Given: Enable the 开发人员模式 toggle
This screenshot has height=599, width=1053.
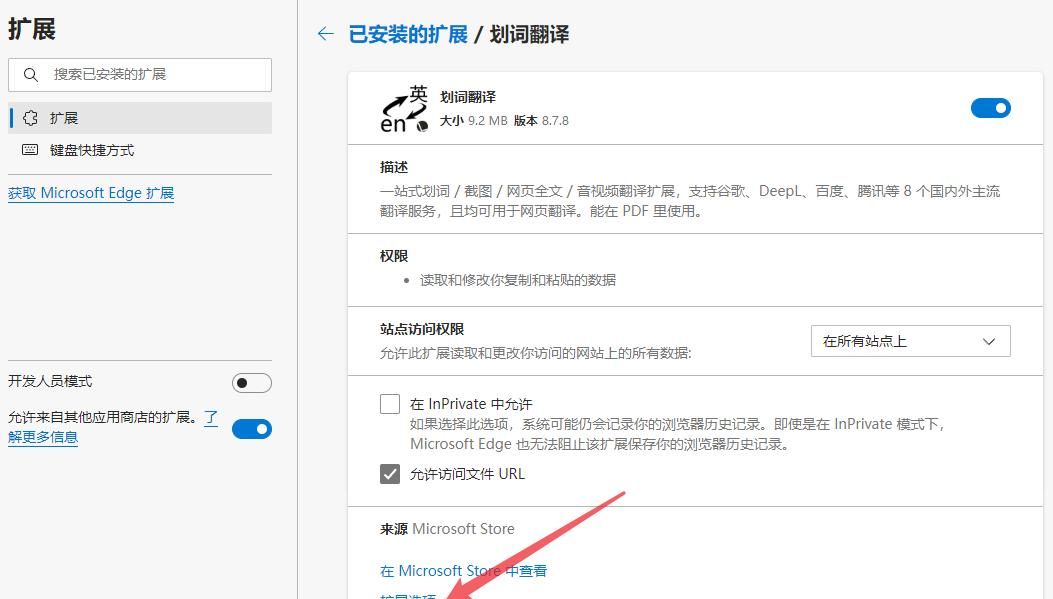Looking at the screenshot, I should coord(251,382).
